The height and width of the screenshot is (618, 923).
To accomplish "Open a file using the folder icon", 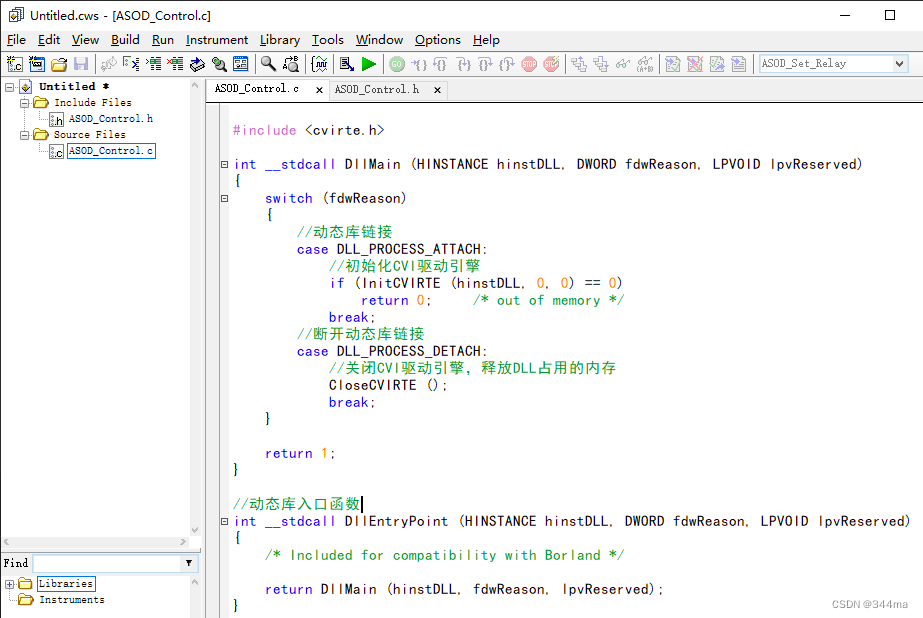I will point(58,62).
